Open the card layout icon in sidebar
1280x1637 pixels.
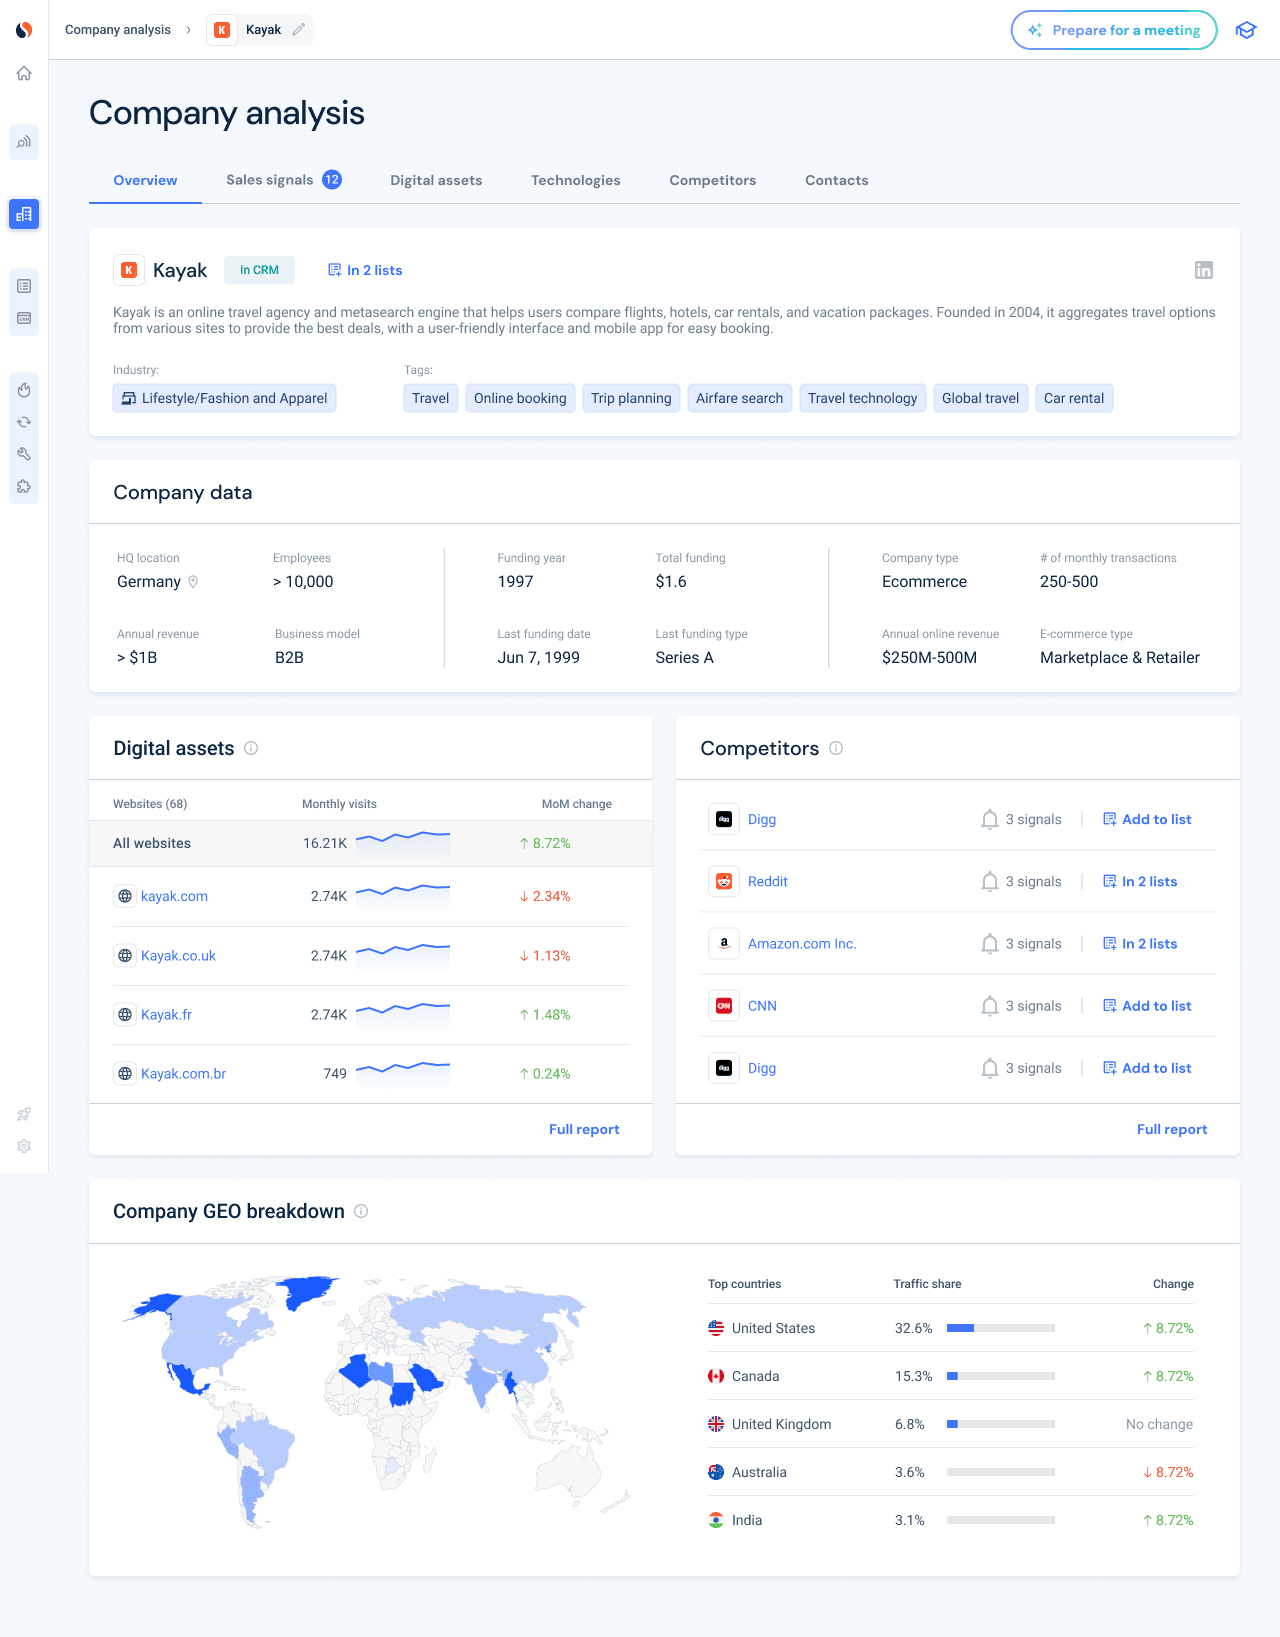[x=24, y=318]
